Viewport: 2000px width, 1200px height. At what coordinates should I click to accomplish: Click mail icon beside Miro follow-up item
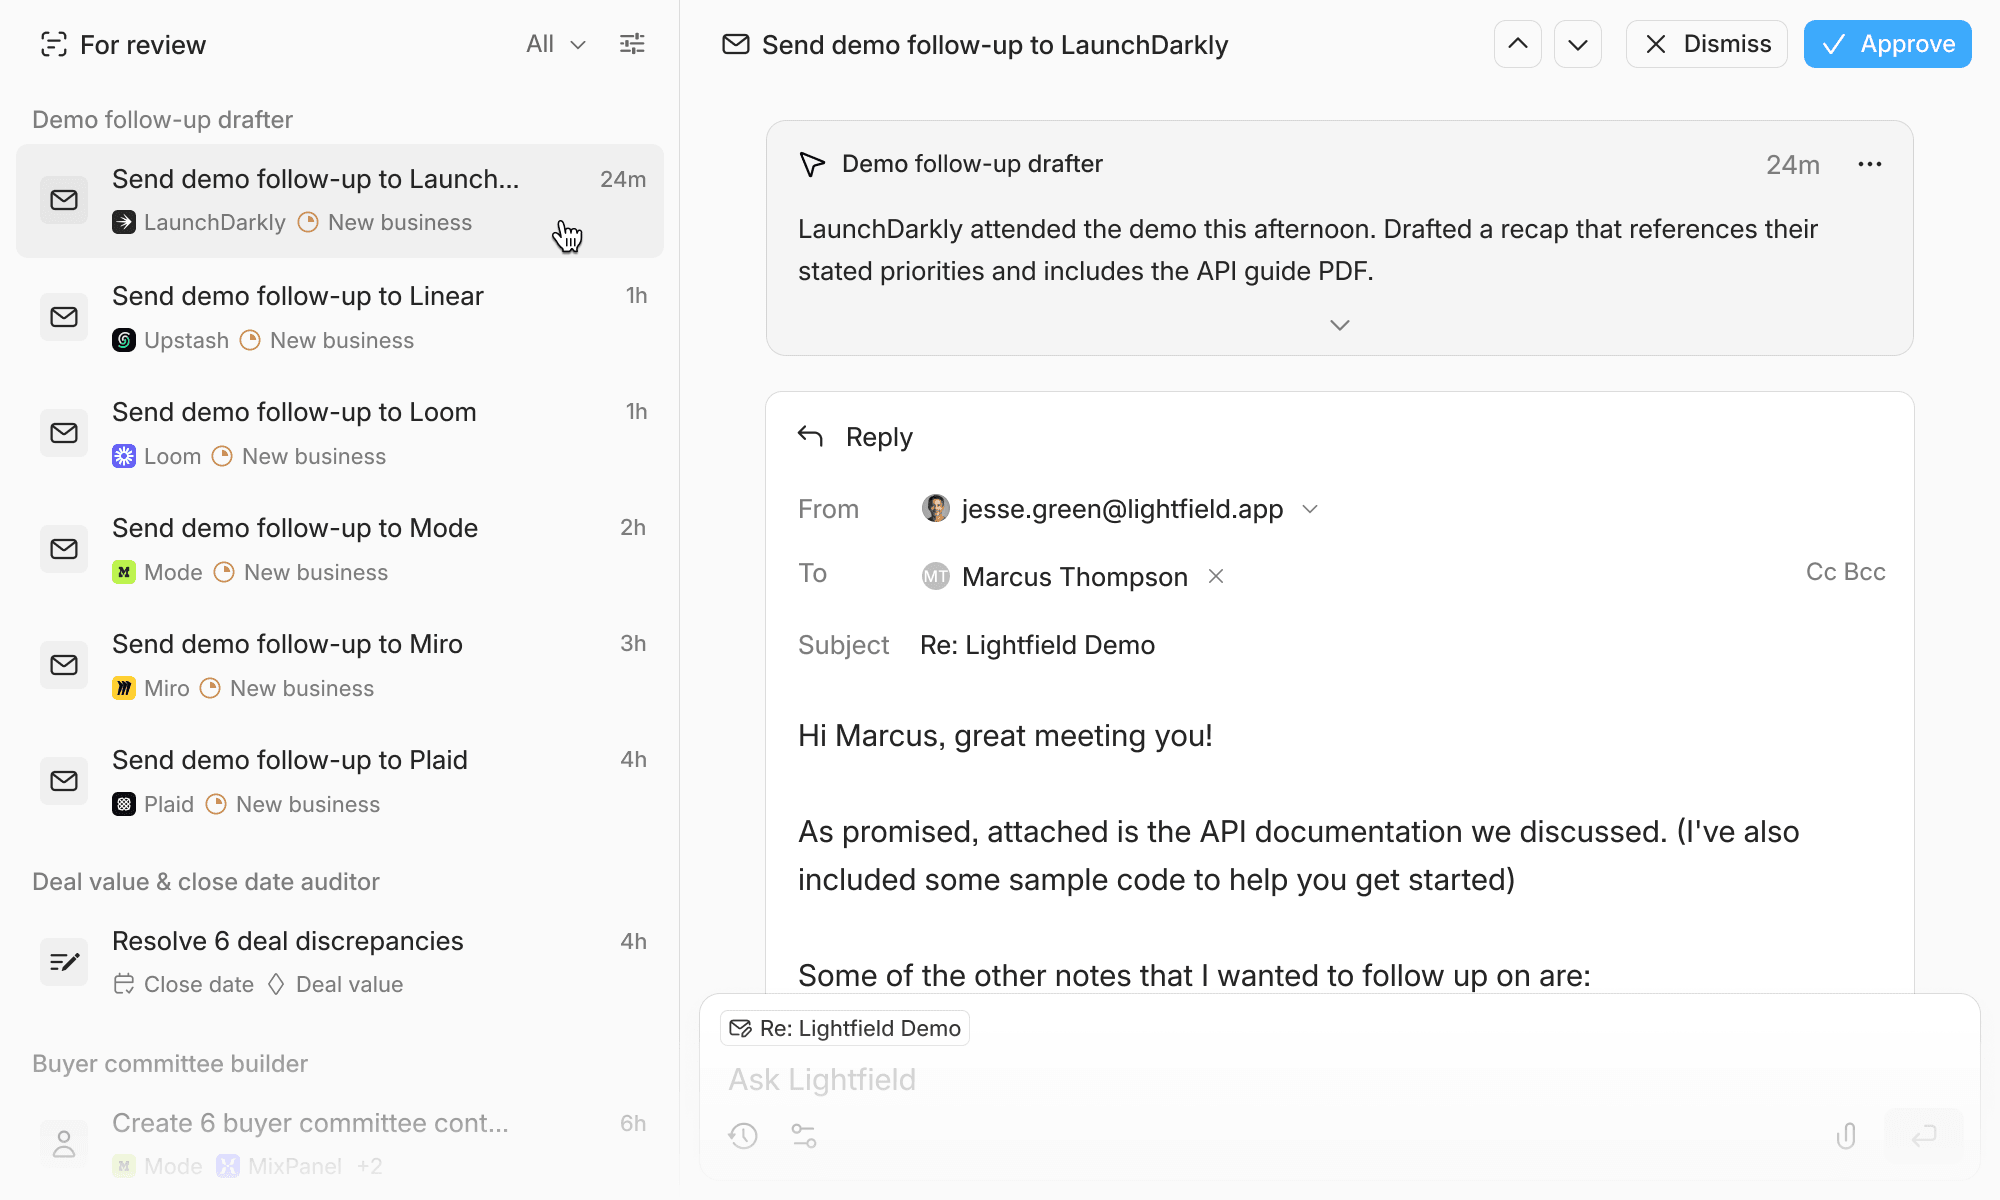tap(64, 665)
